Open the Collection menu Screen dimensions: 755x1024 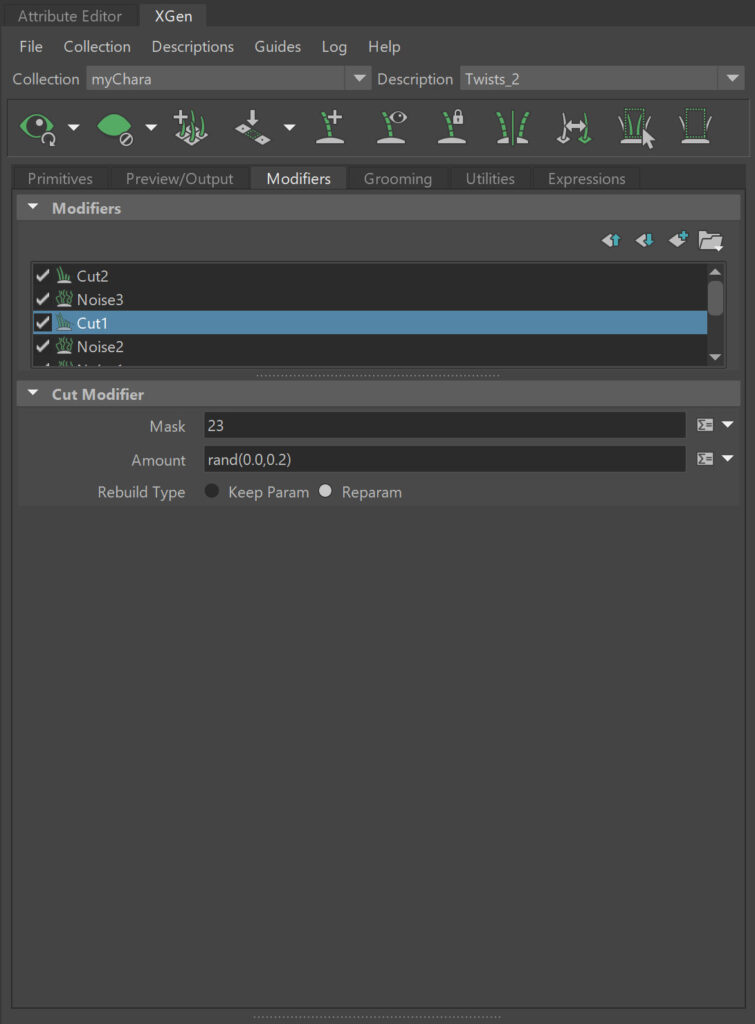pos(97,47)
